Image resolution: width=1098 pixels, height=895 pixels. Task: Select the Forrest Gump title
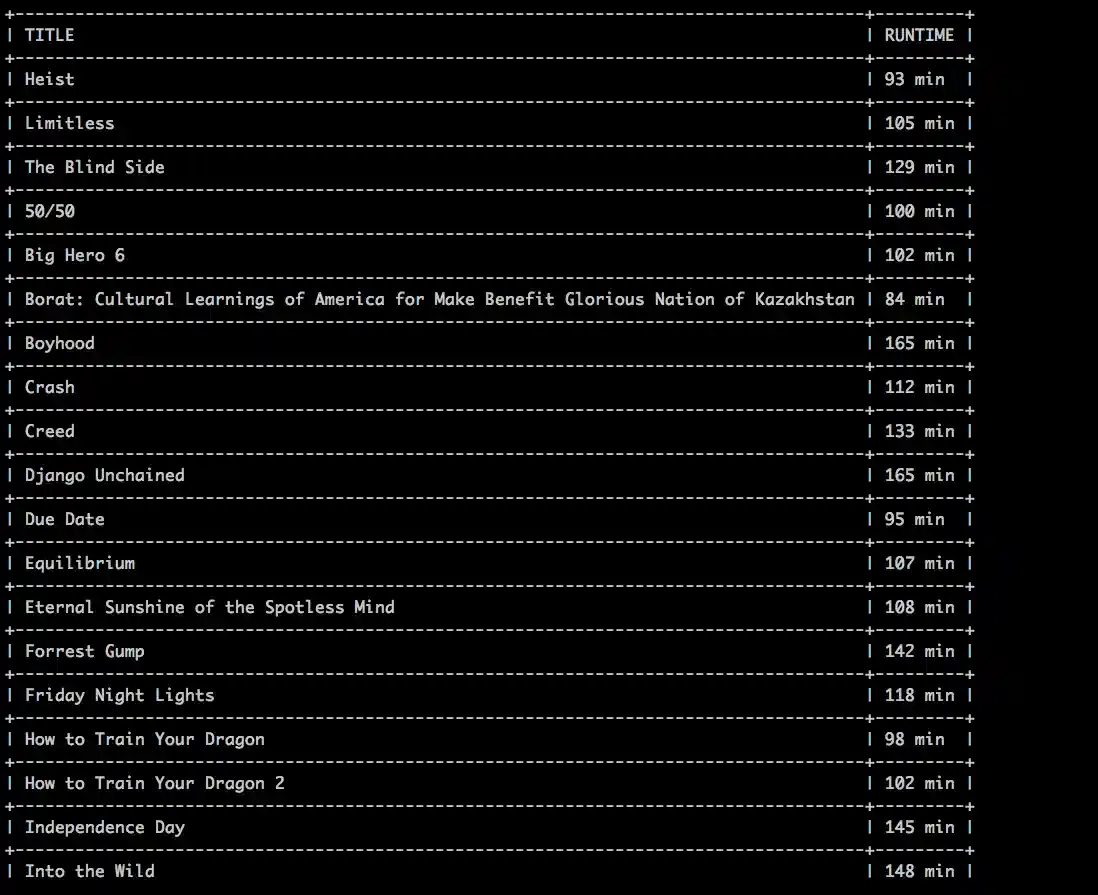tap(84, 651)
